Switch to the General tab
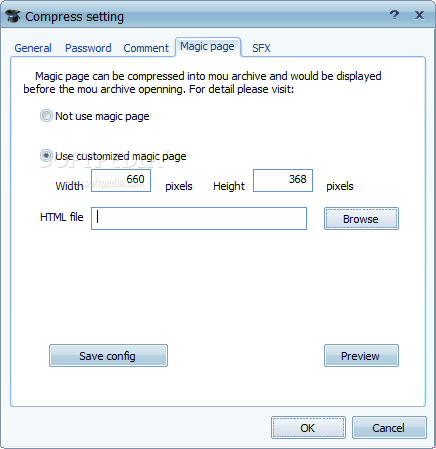This screenshot has height=449, width=436. tap(33, 48)
